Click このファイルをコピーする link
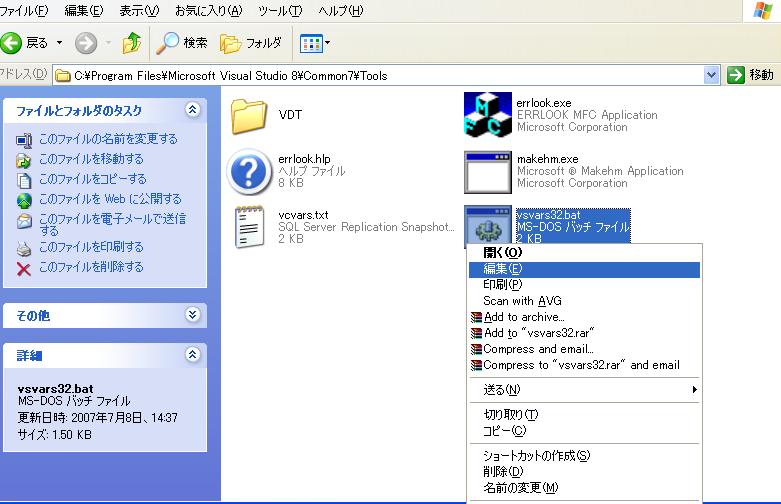Viewport: 781px width, 504px height. (x=93, y=179)
